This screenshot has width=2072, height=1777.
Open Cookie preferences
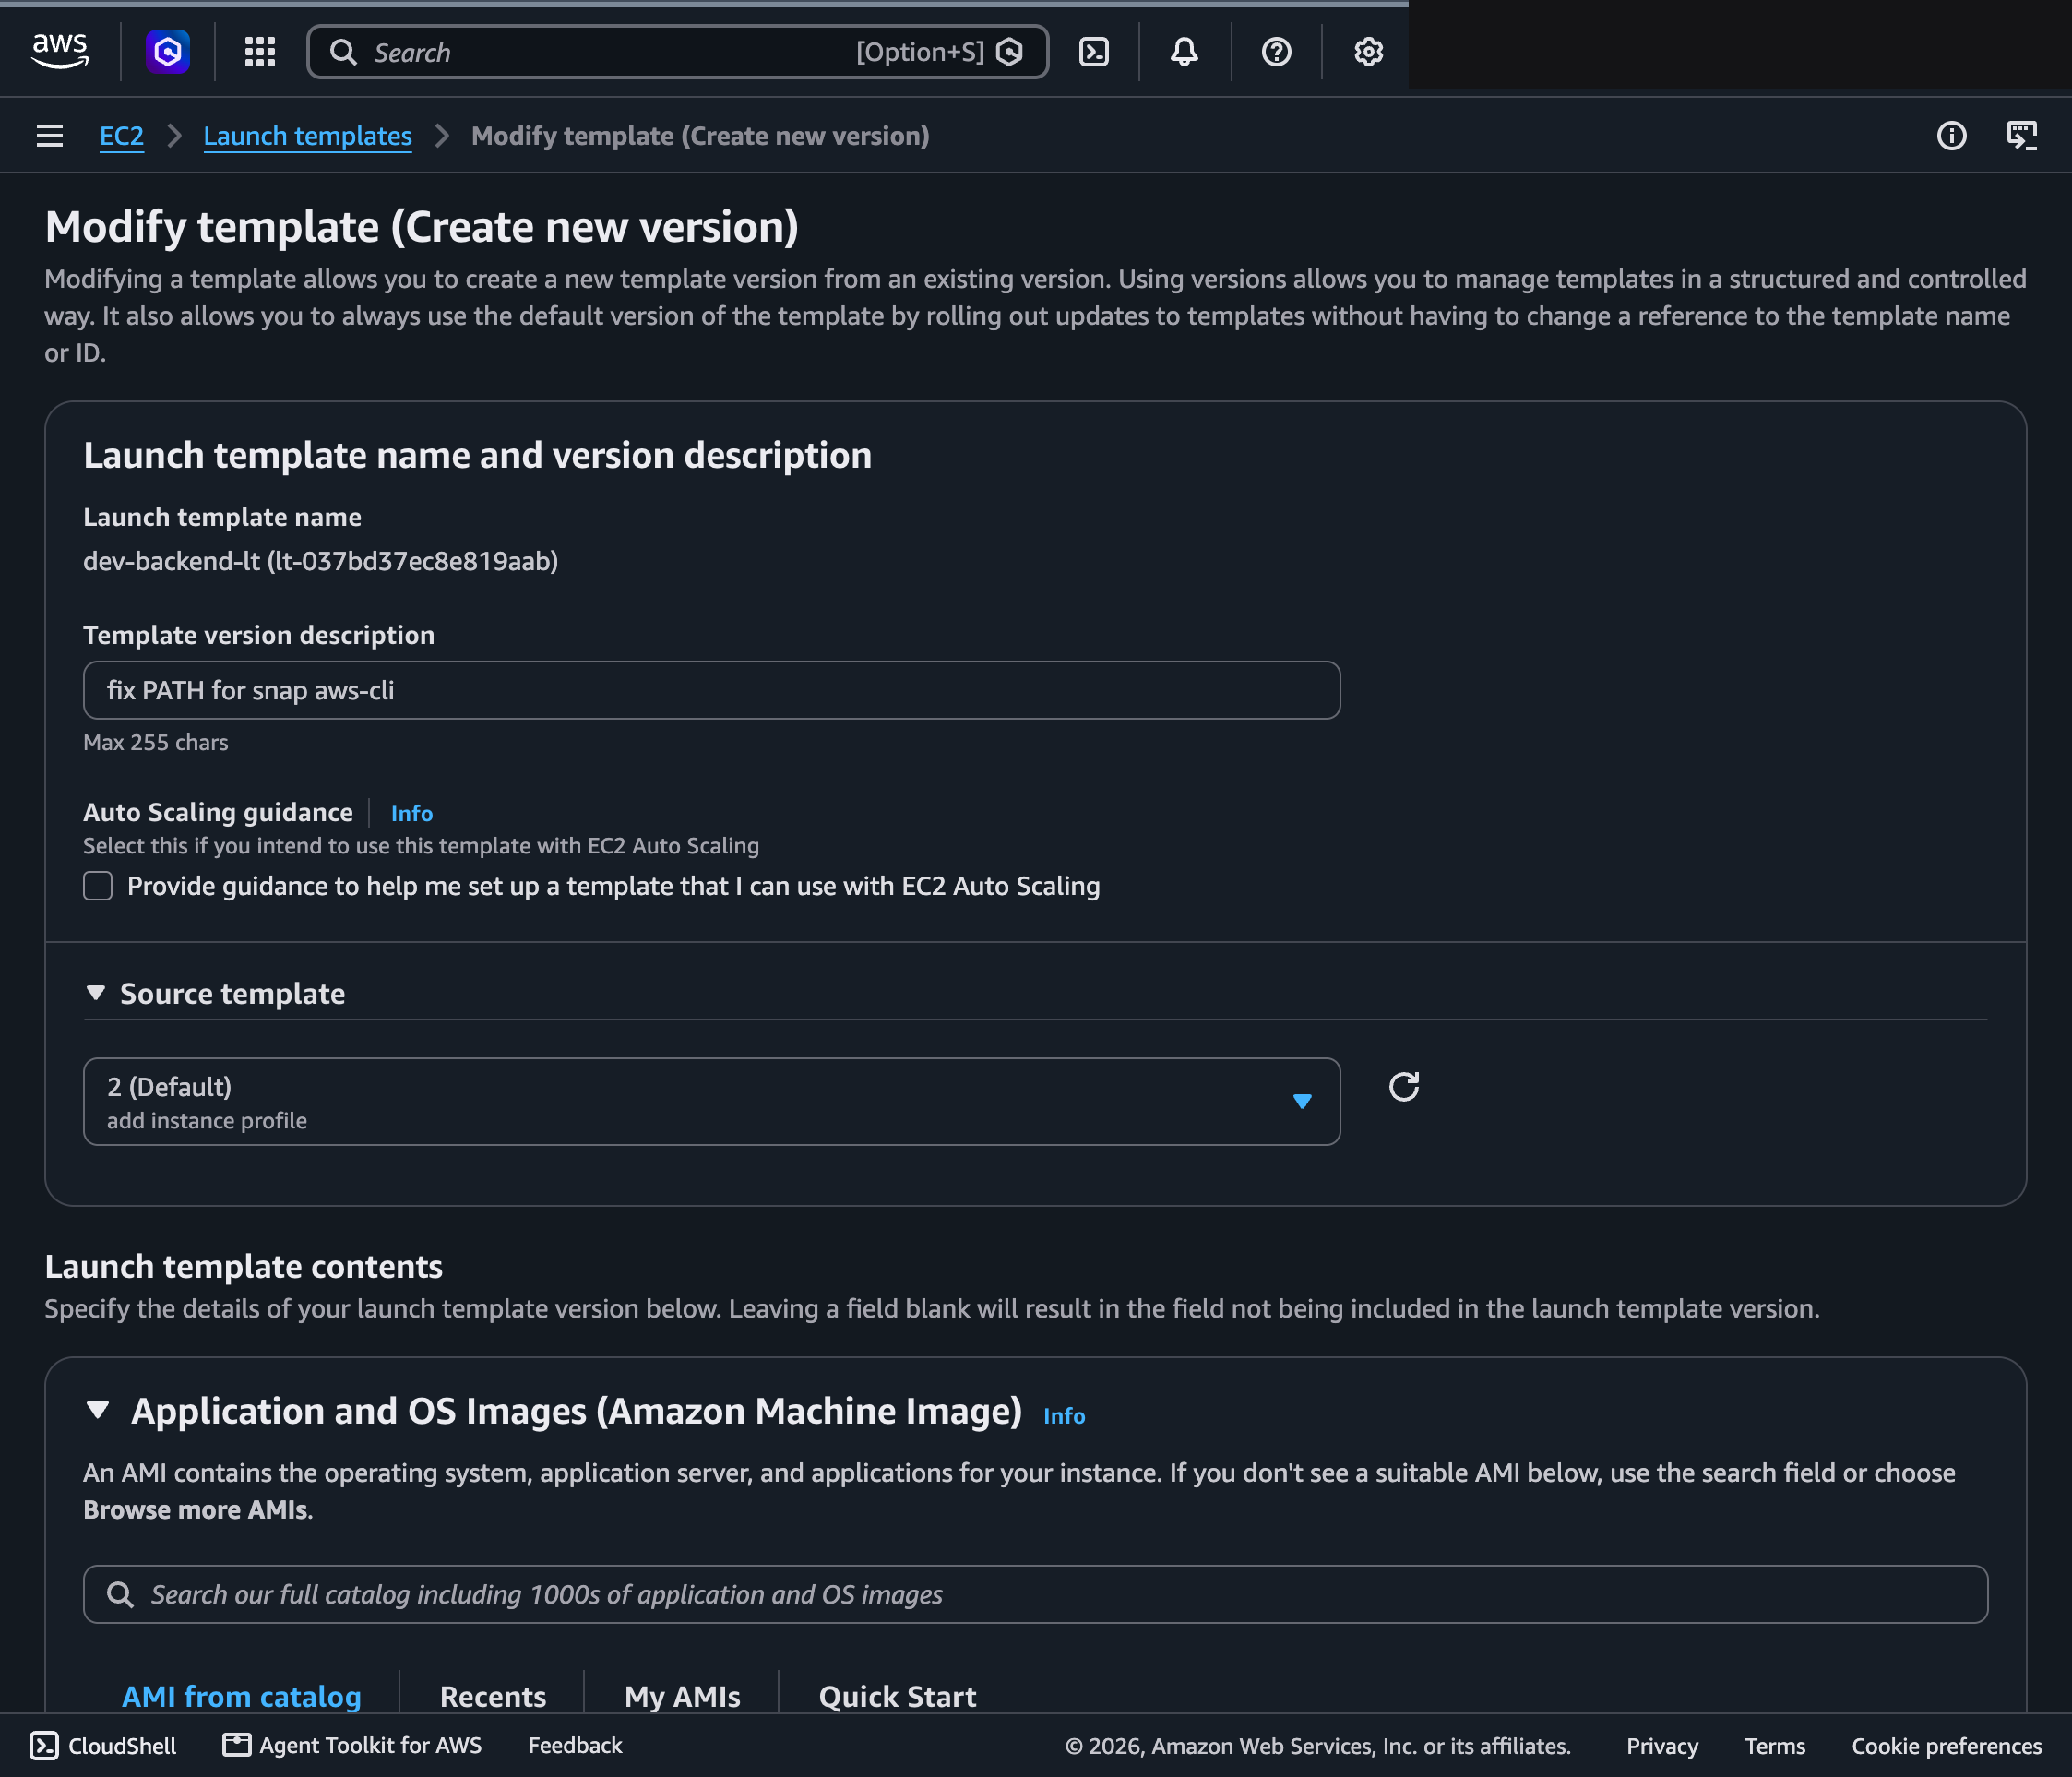point(1946,1746)
